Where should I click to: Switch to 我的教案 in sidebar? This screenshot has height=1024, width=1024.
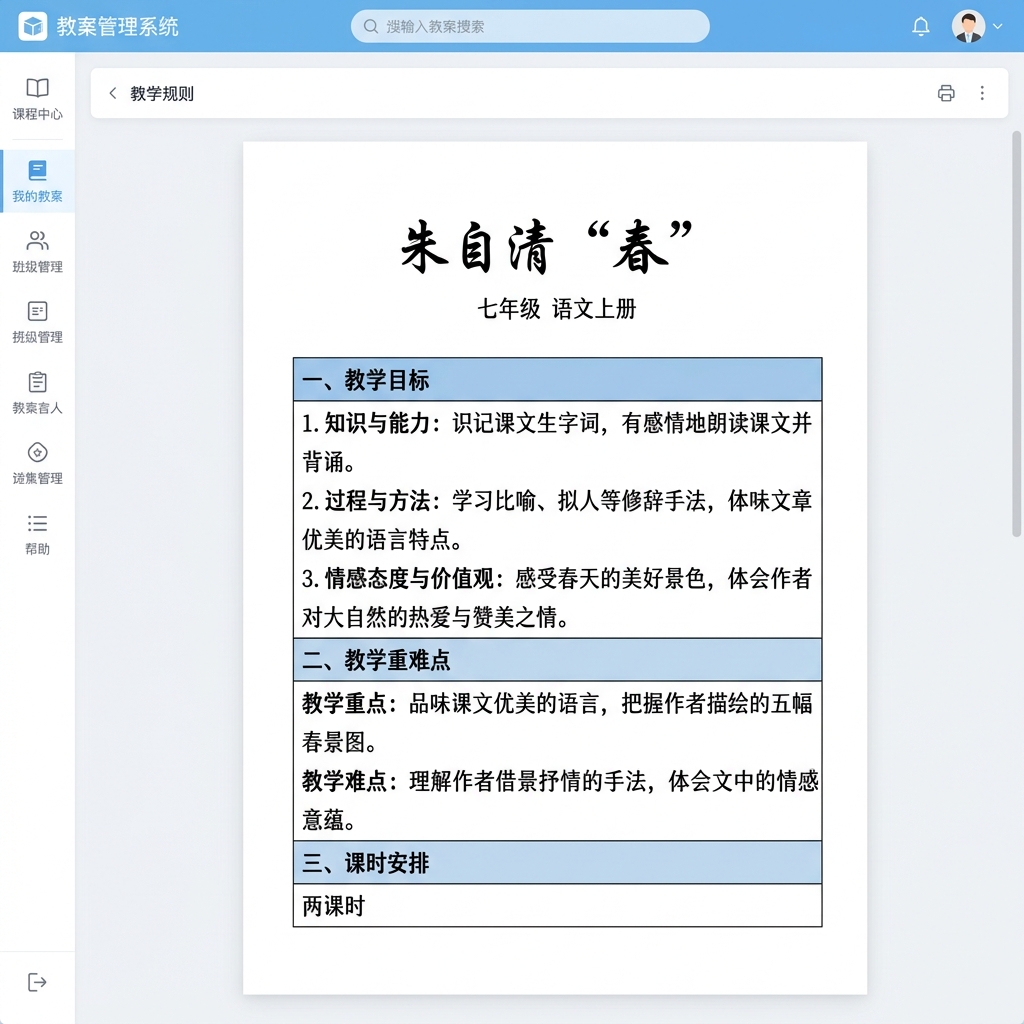click(37, 181)
